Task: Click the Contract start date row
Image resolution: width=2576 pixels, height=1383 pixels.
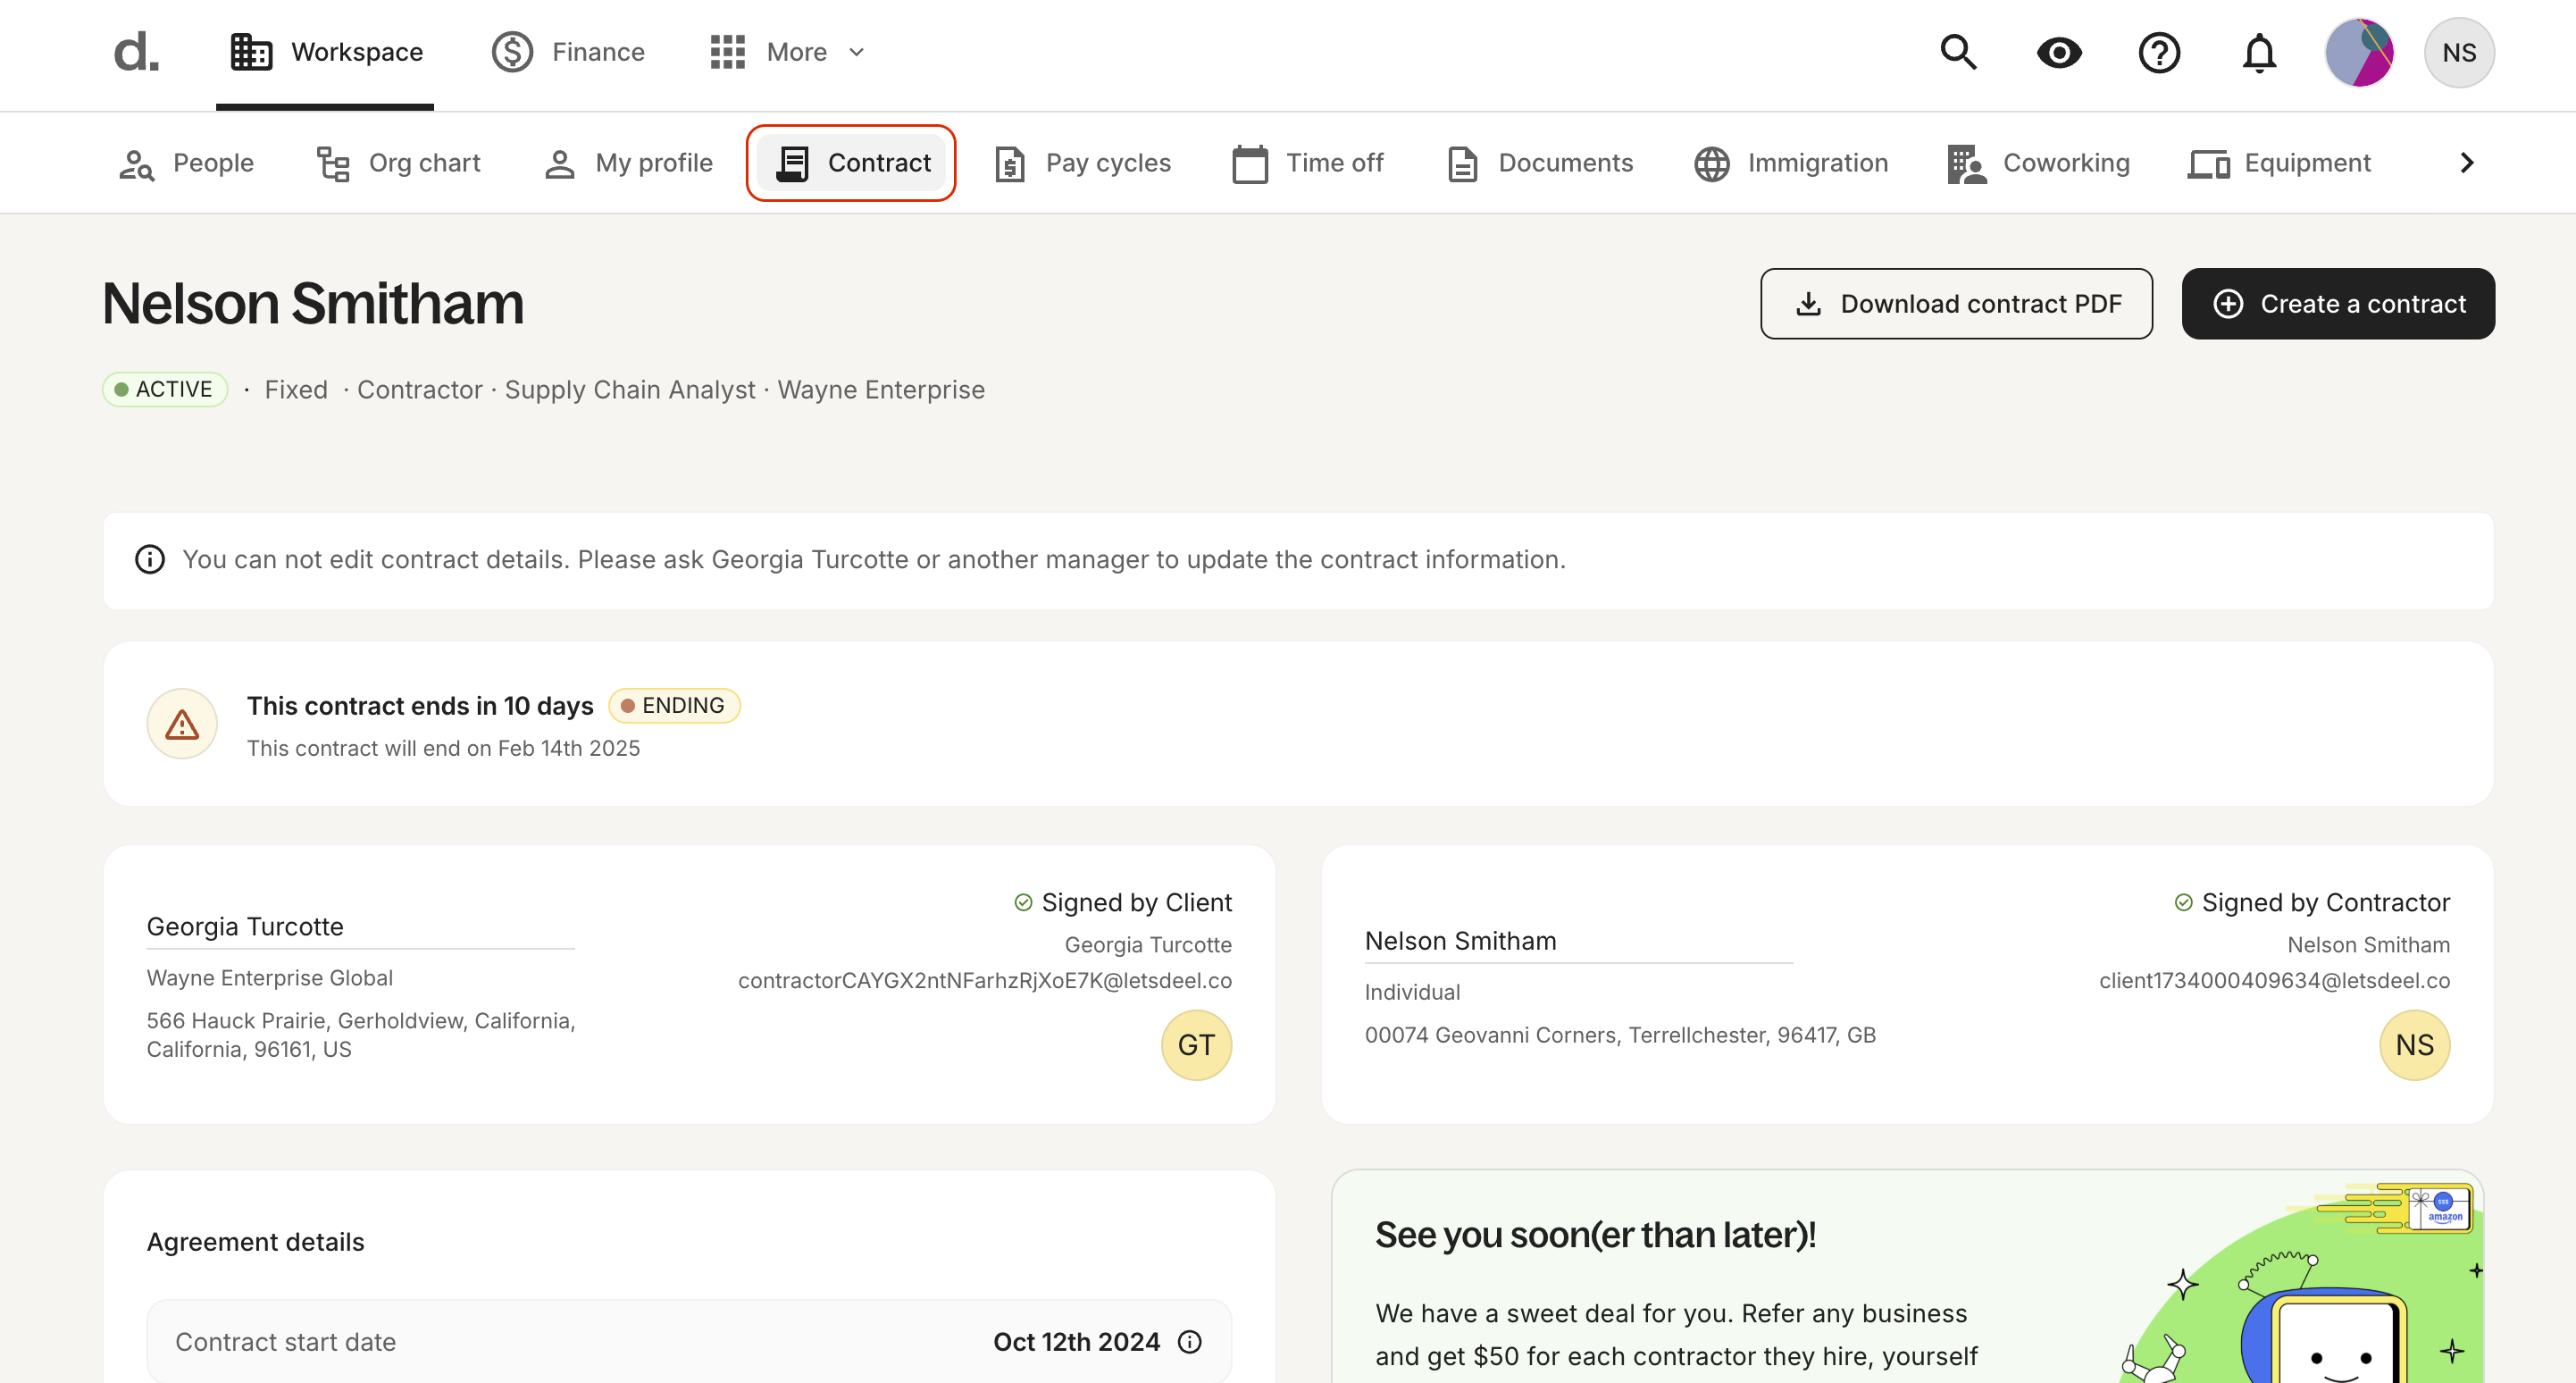Action: pos(689,1343)
